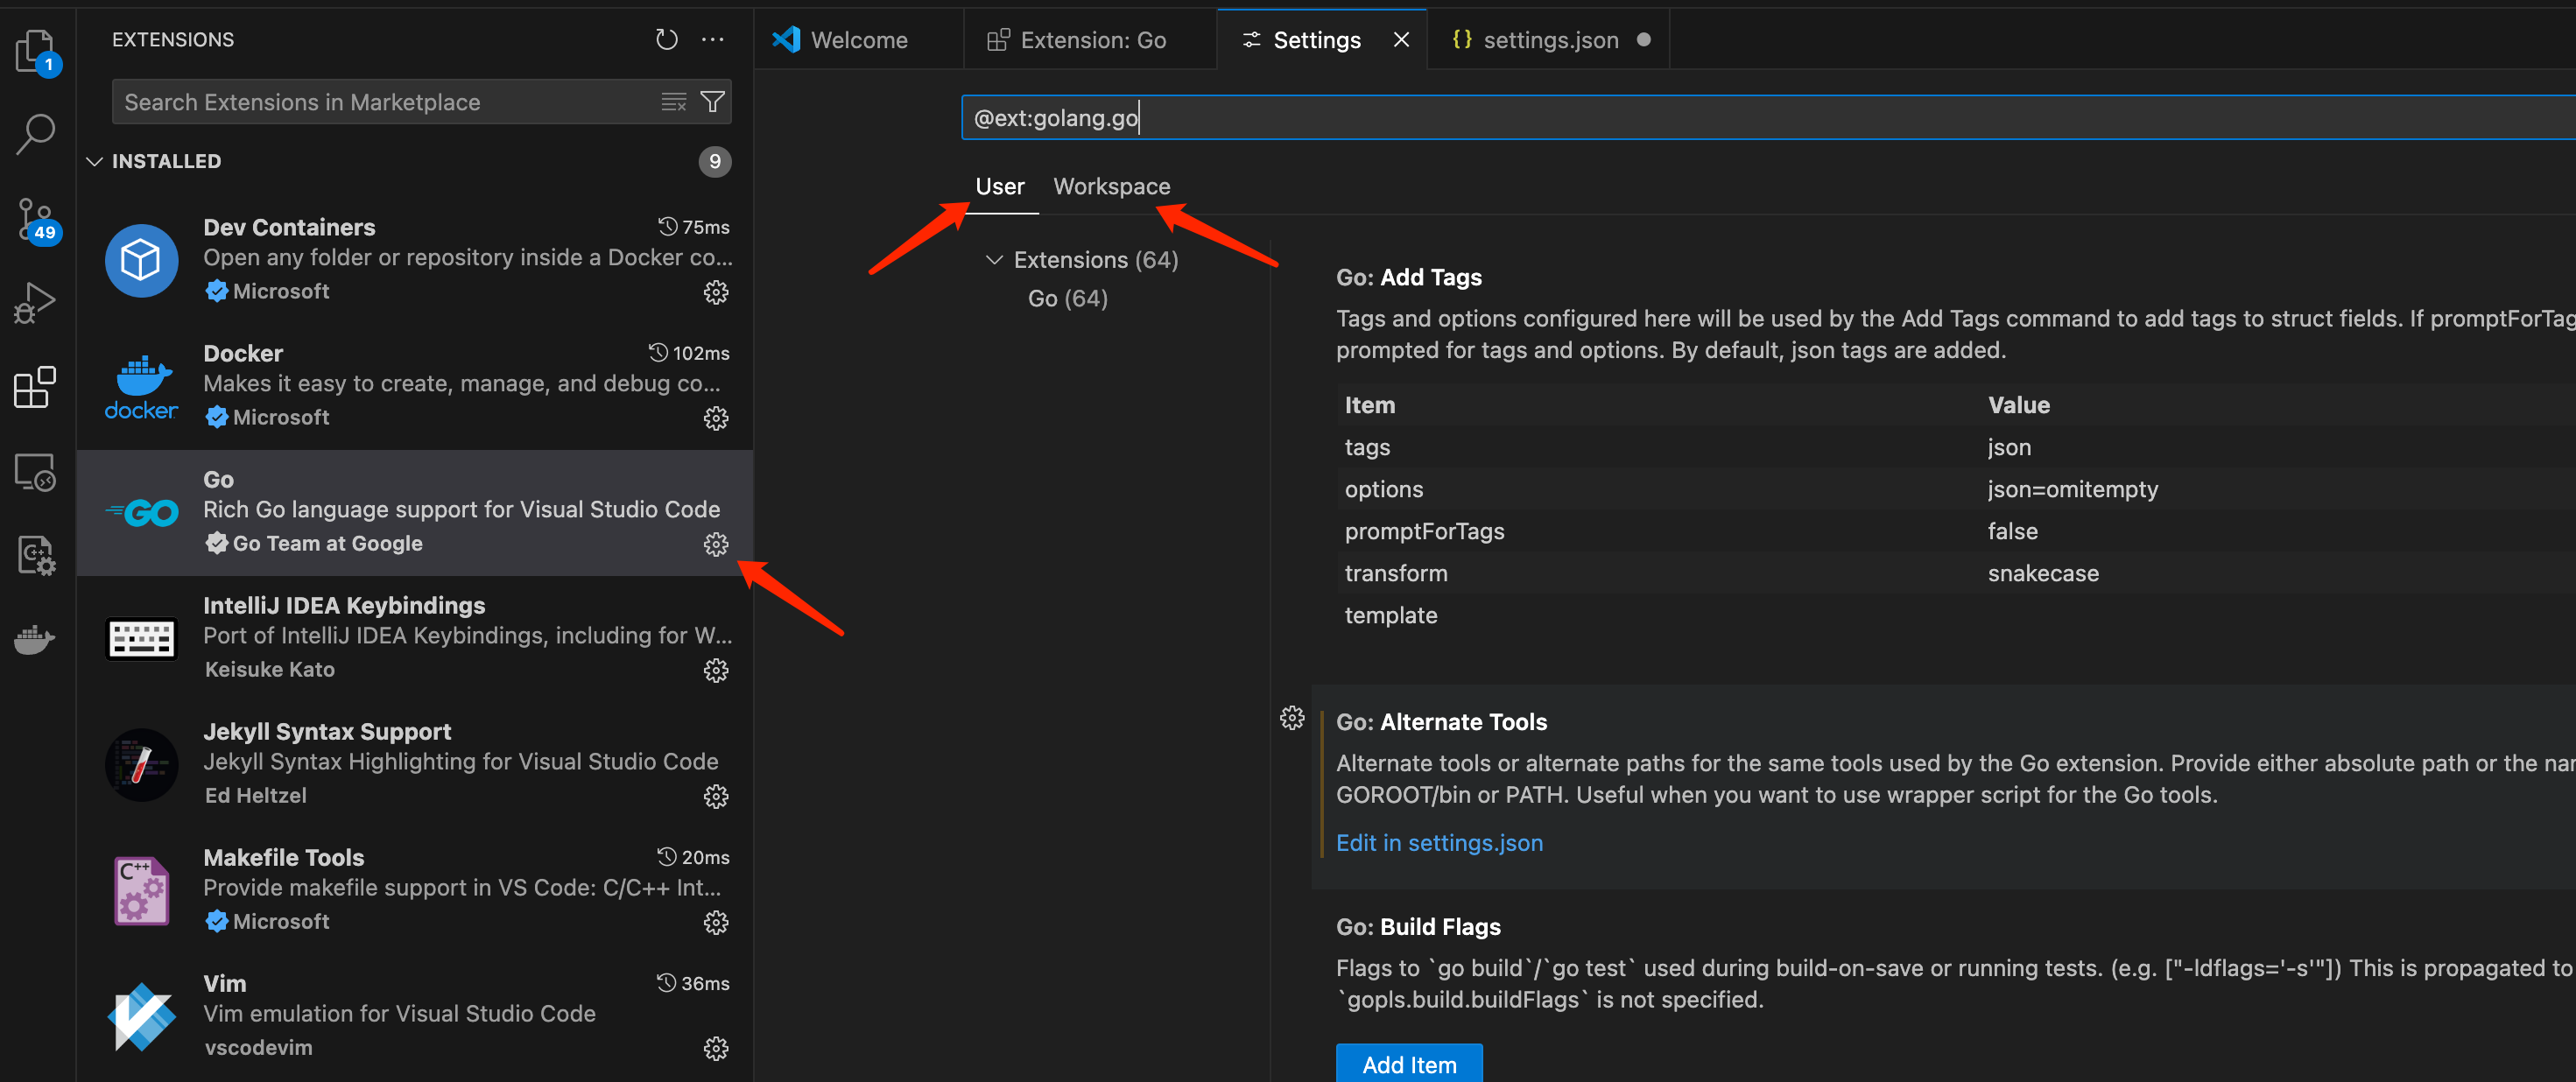This screenshot has height=1082, width=2576.
Task: Select Makefile Tools extension entry
Action: [415, 891]
